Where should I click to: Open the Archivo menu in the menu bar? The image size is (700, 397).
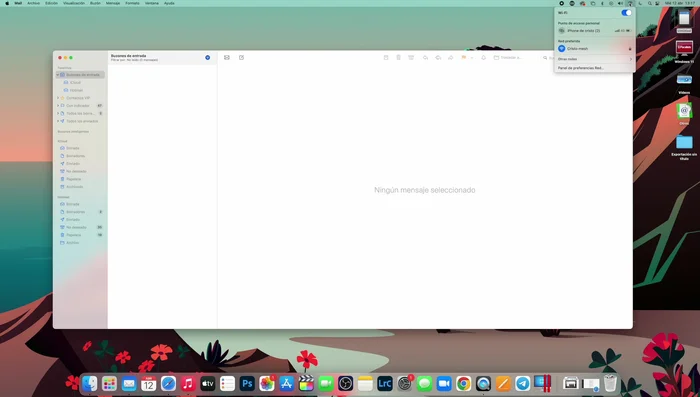[33, 3]
